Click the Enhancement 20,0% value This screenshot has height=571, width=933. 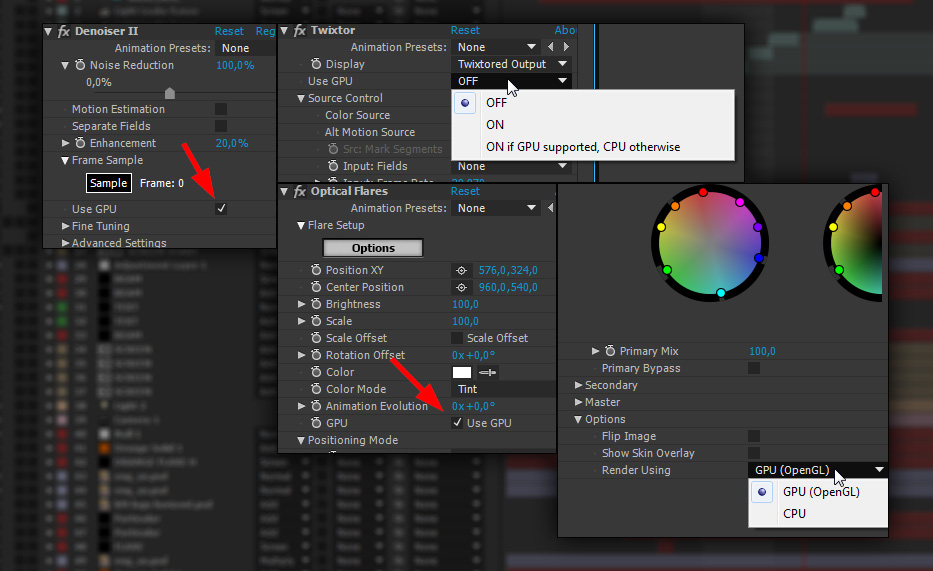(231, 143)
